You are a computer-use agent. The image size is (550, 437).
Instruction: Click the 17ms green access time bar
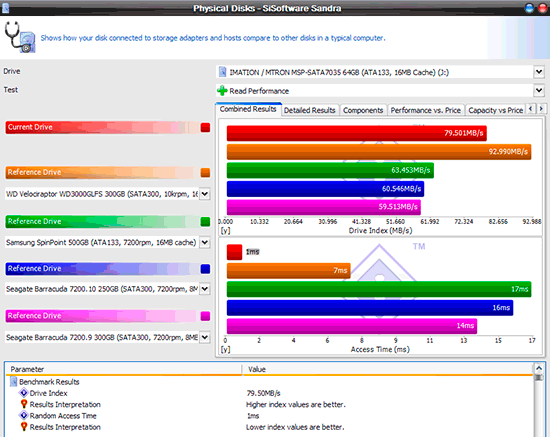click(x=379, y=289)
